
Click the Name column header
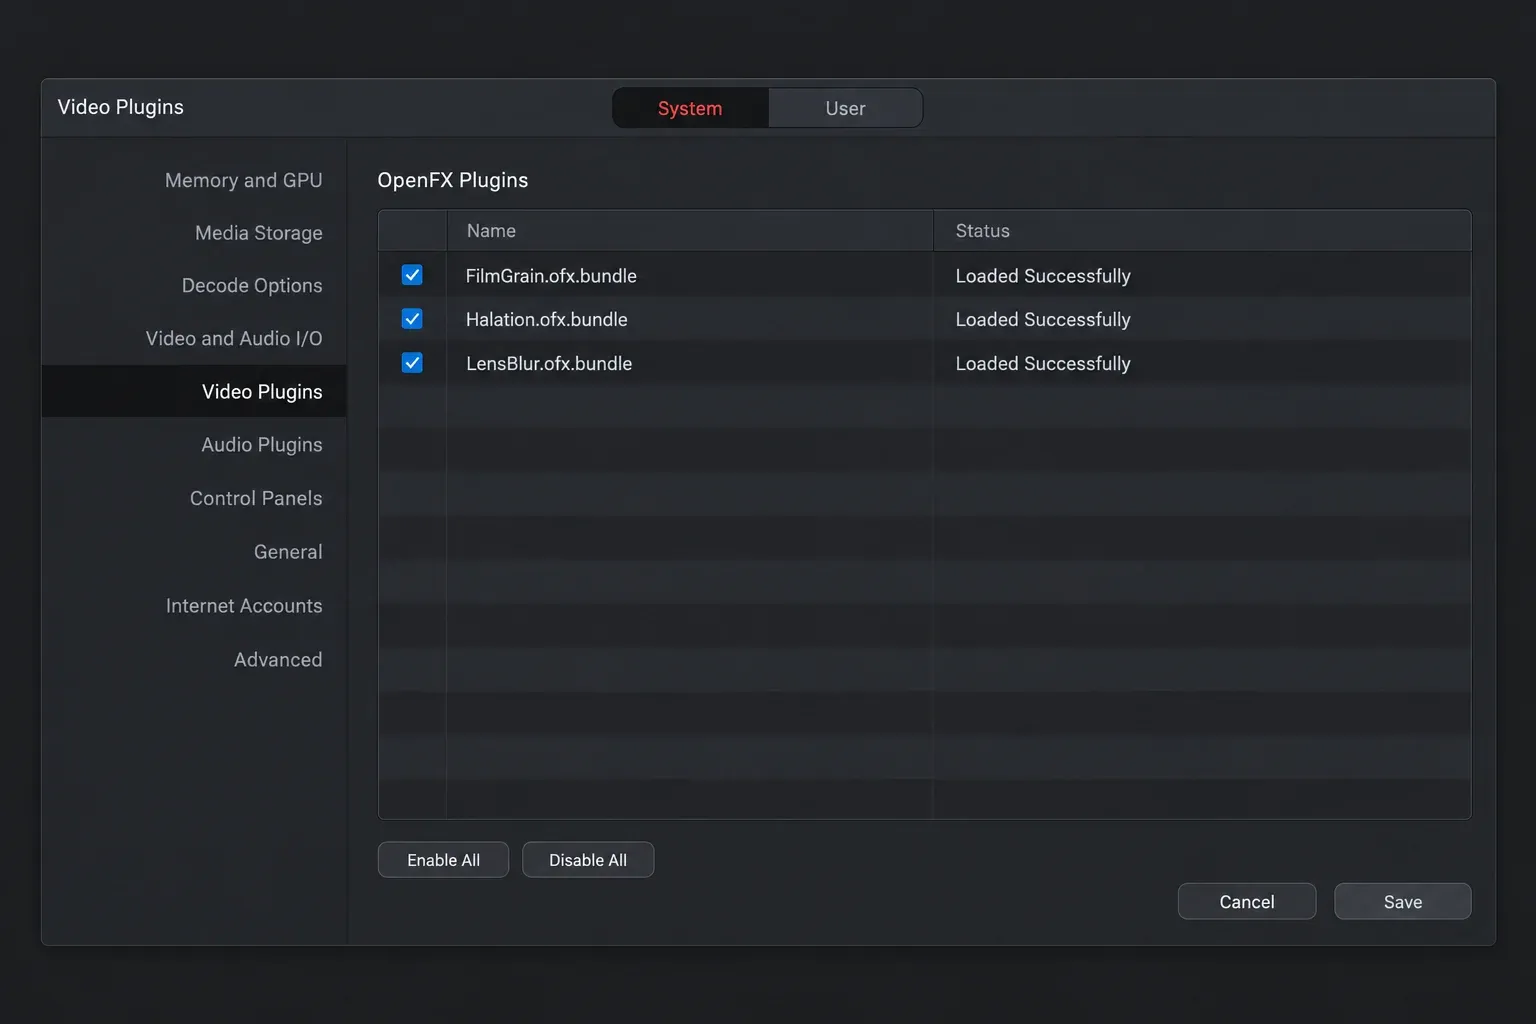[x=690, y=231]
